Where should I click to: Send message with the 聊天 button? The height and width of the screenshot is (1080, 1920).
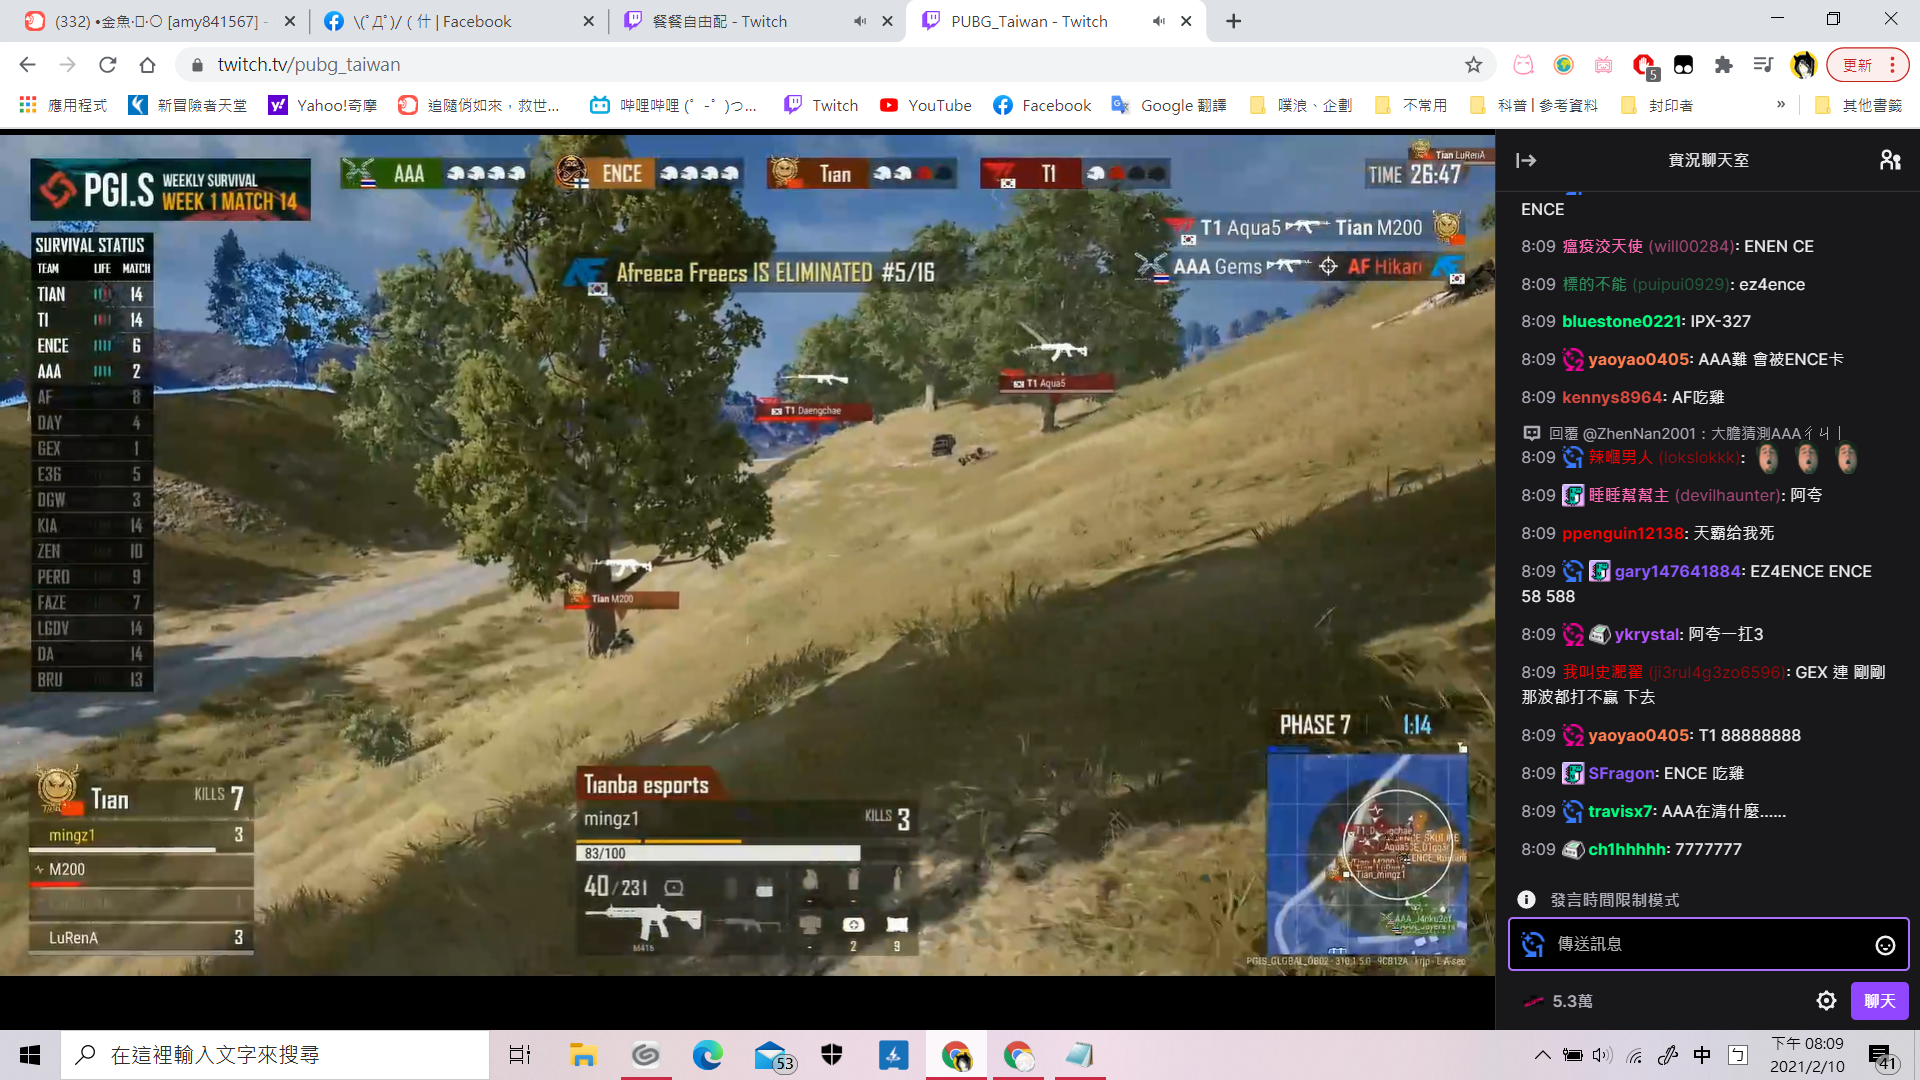(1879, 1001)
